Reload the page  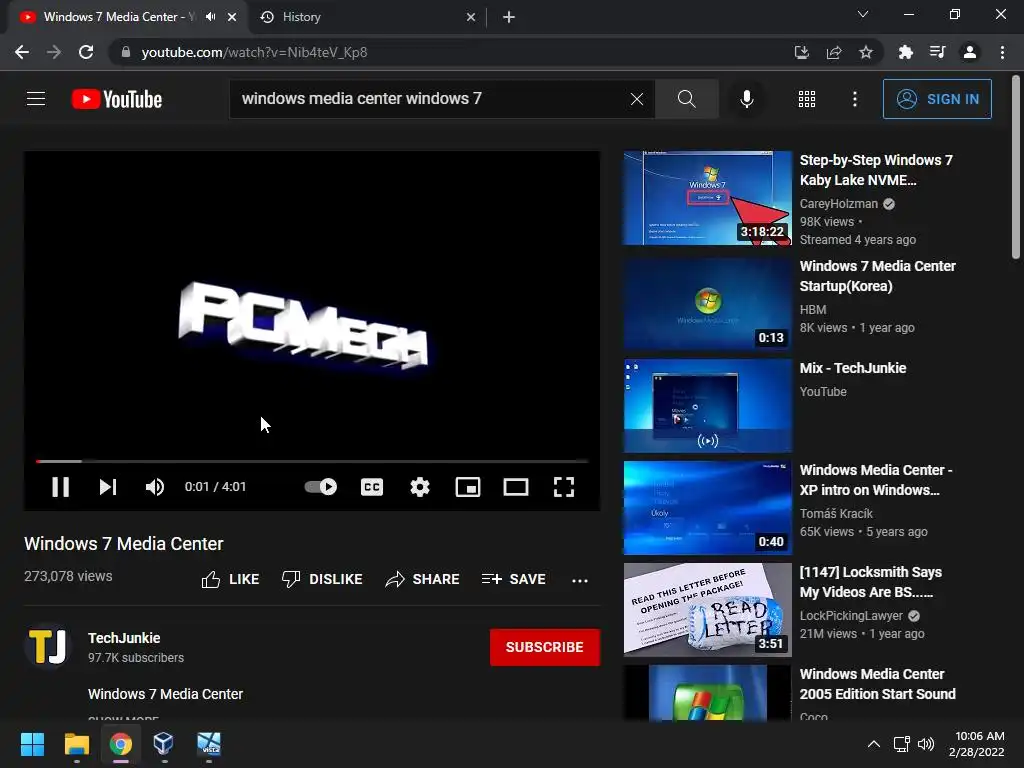[86, 52]
